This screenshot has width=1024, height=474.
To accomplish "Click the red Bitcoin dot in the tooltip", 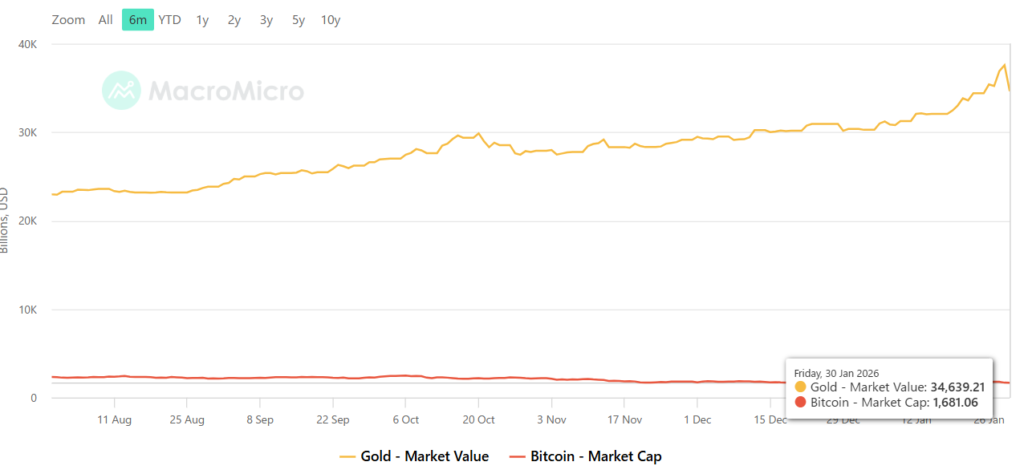I will coord(800,403).
